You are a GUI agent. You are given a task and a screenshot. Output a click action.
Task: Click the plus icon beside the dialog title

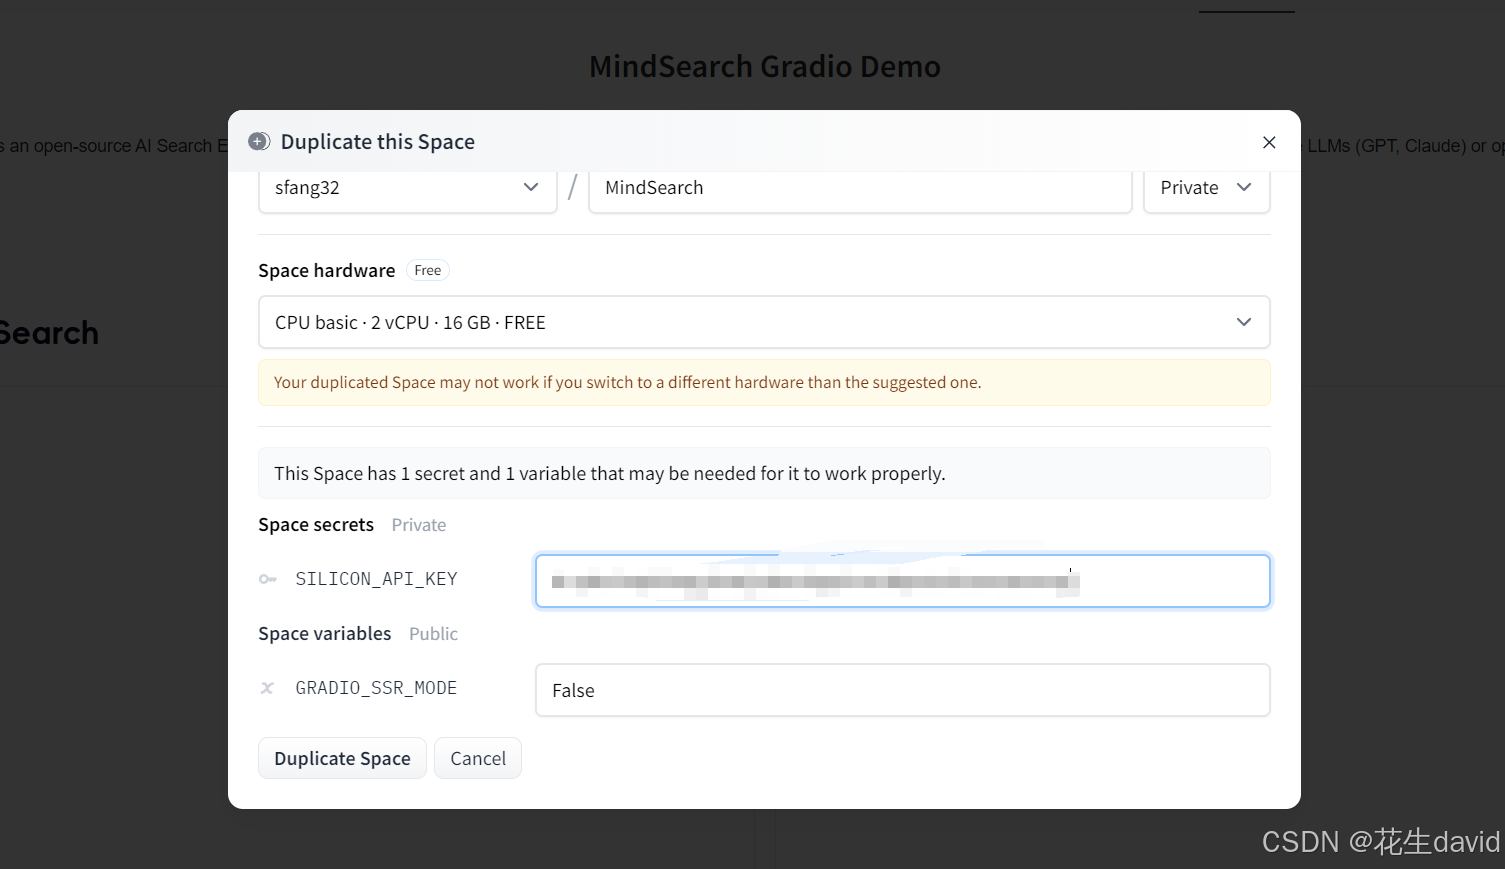tap(259, 142)
